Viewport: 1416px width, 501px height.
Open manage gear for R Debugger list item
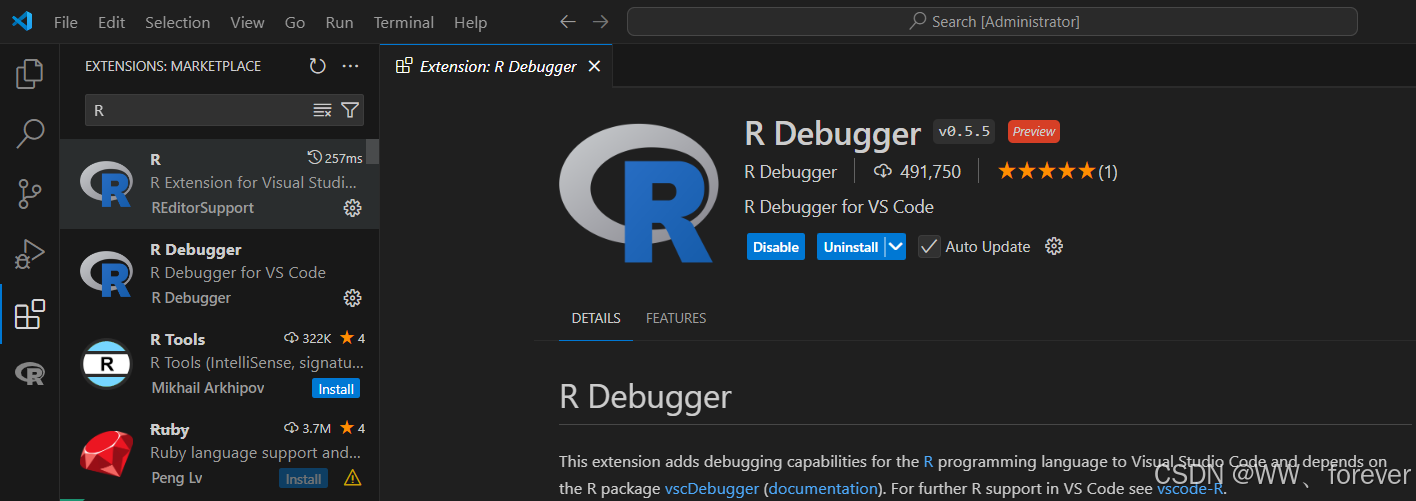coord(352,298)
